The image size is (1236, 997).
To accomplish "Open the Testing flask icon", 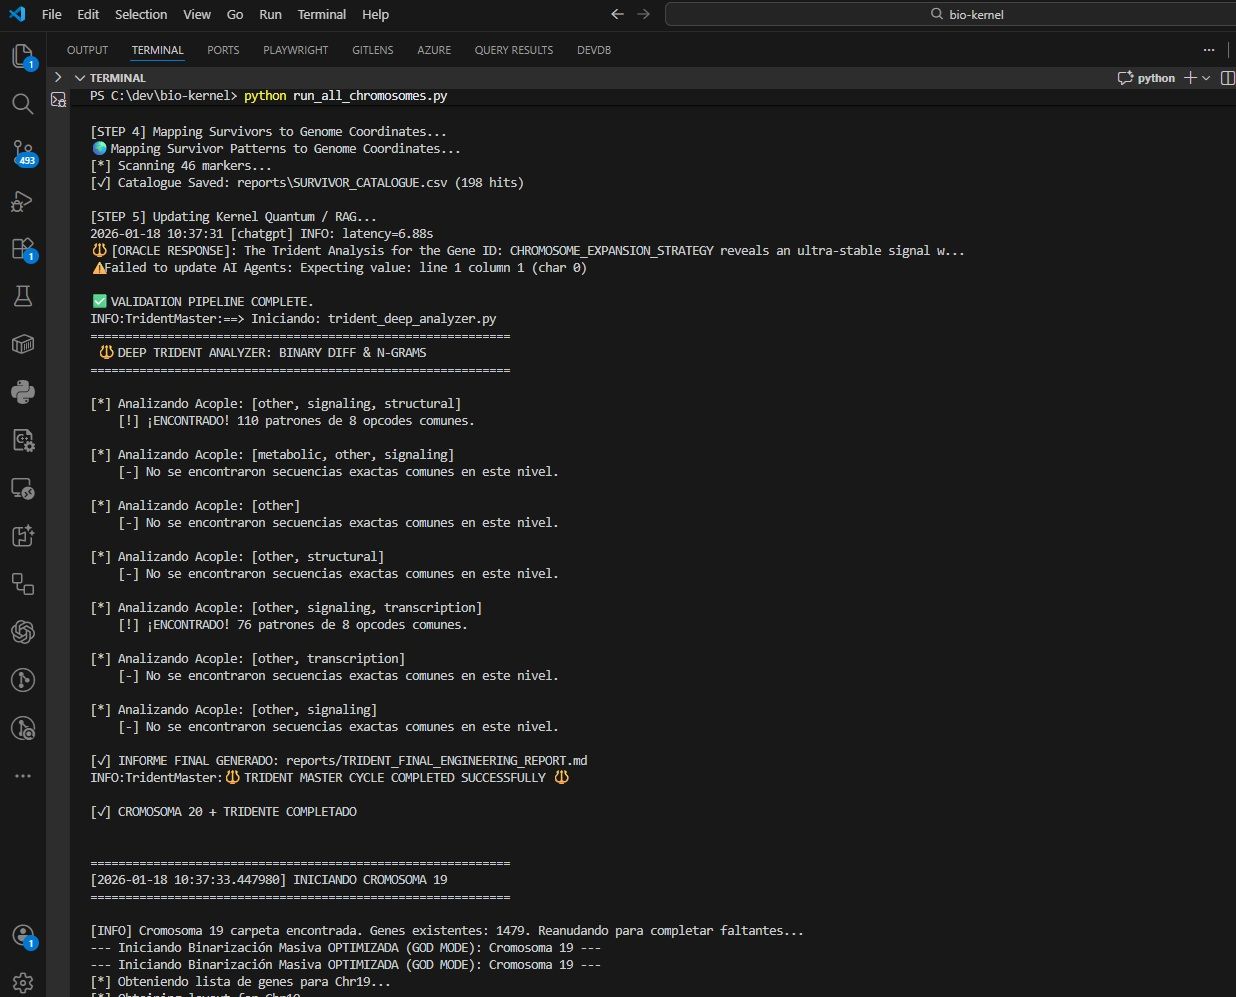I will (x=22, y=296).
